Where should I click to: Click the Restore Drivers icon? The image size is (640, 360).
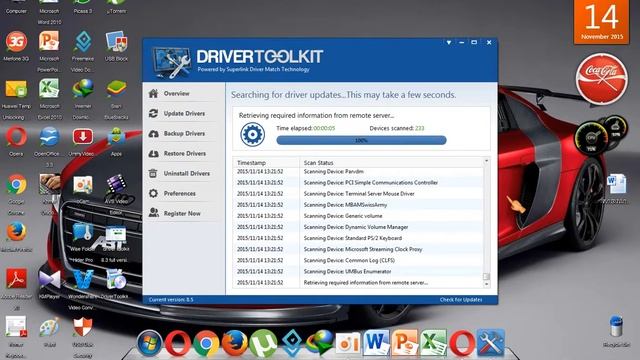click(153, 153)
